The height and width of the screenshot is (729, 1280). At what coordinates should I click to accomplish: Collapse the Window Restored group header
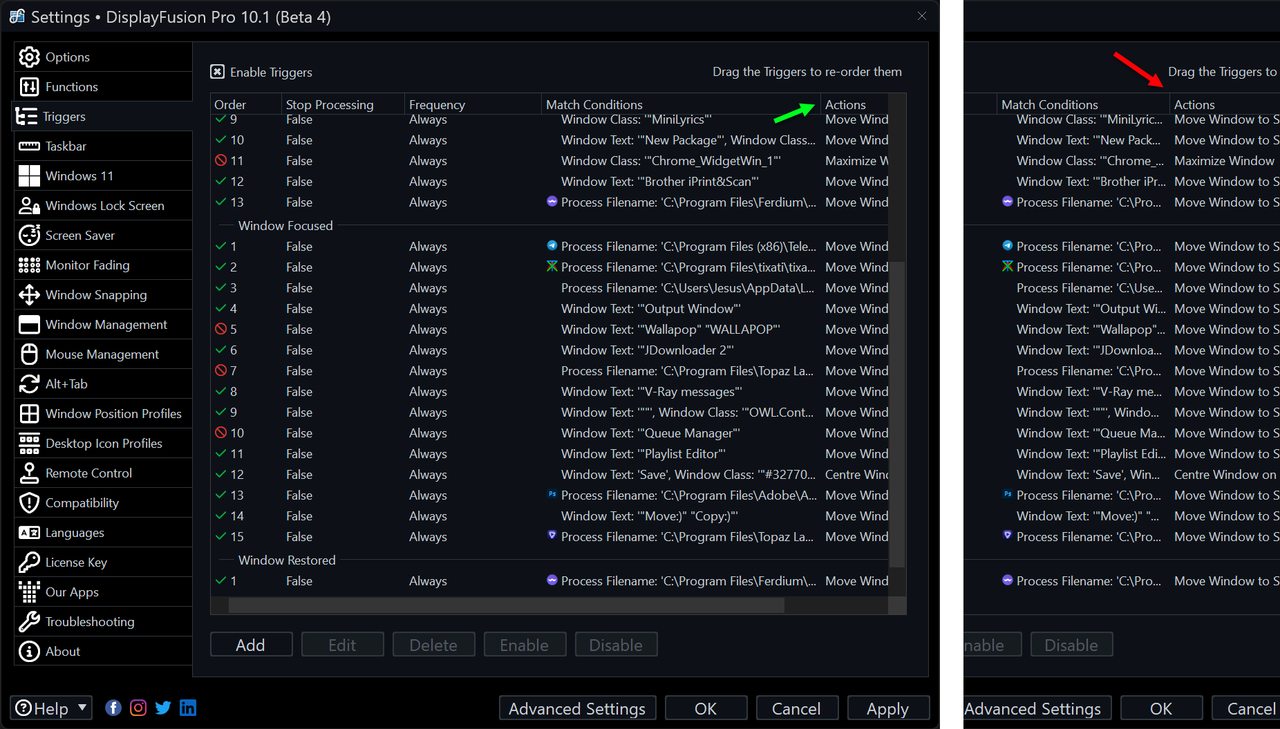(x=286, y=560)
